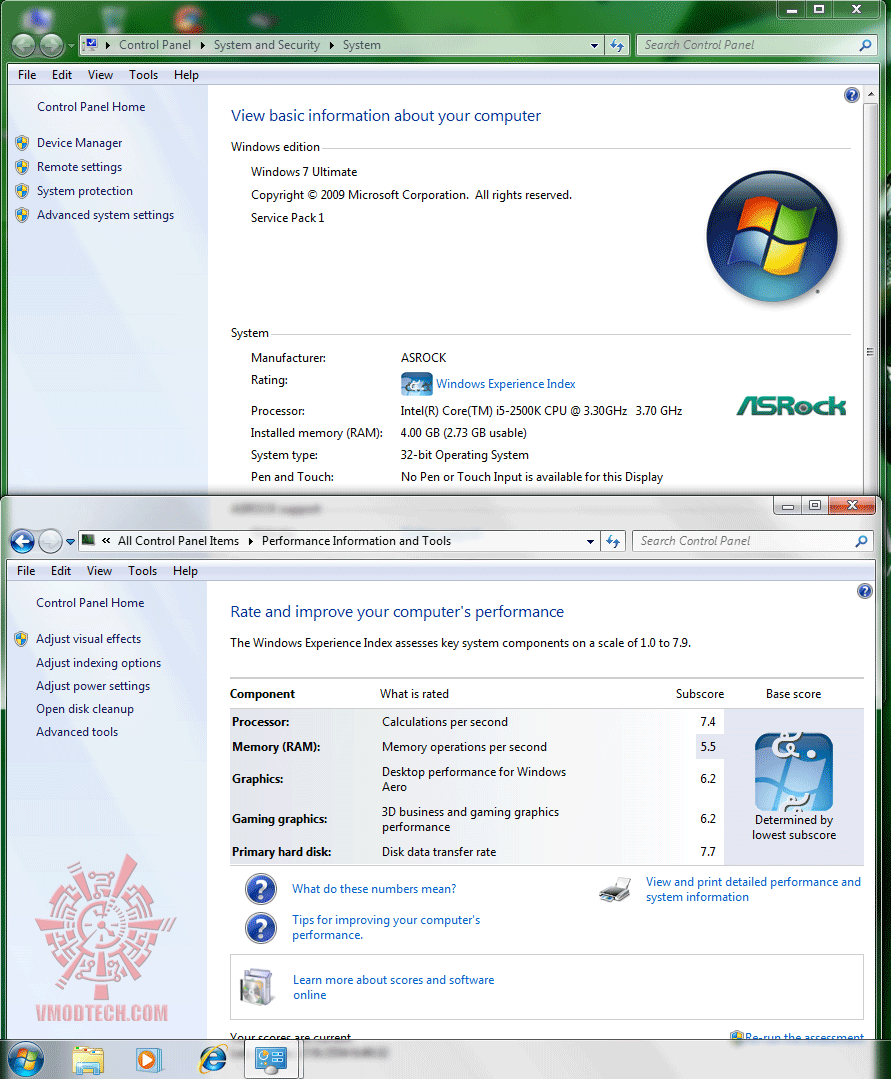Open Device Manager link
891x1079 pixels.
click(80, 143)
